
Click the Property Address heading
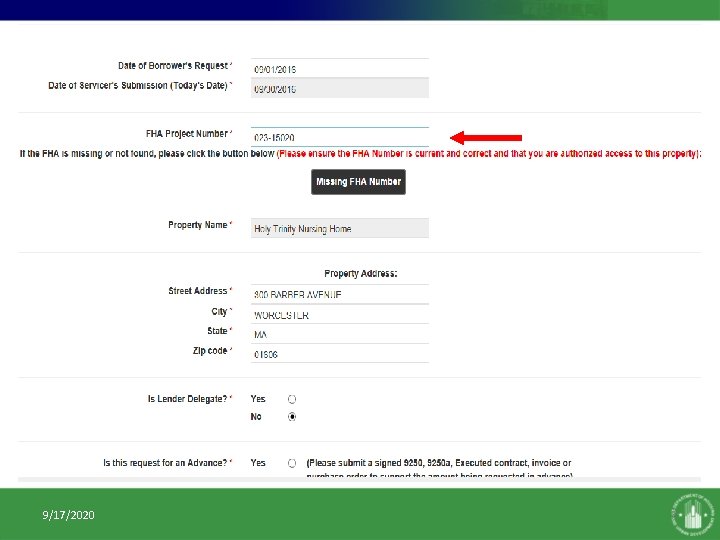[360, 274]
